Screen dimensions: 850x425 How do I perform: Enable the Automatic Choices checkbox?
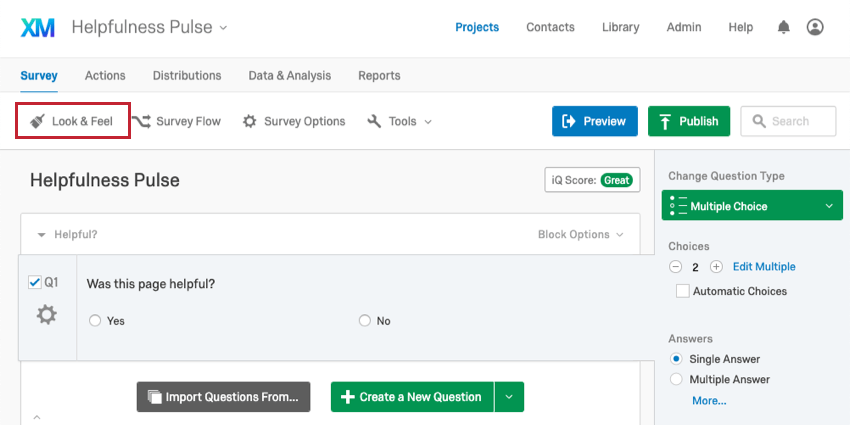click(x=682, y=291)
